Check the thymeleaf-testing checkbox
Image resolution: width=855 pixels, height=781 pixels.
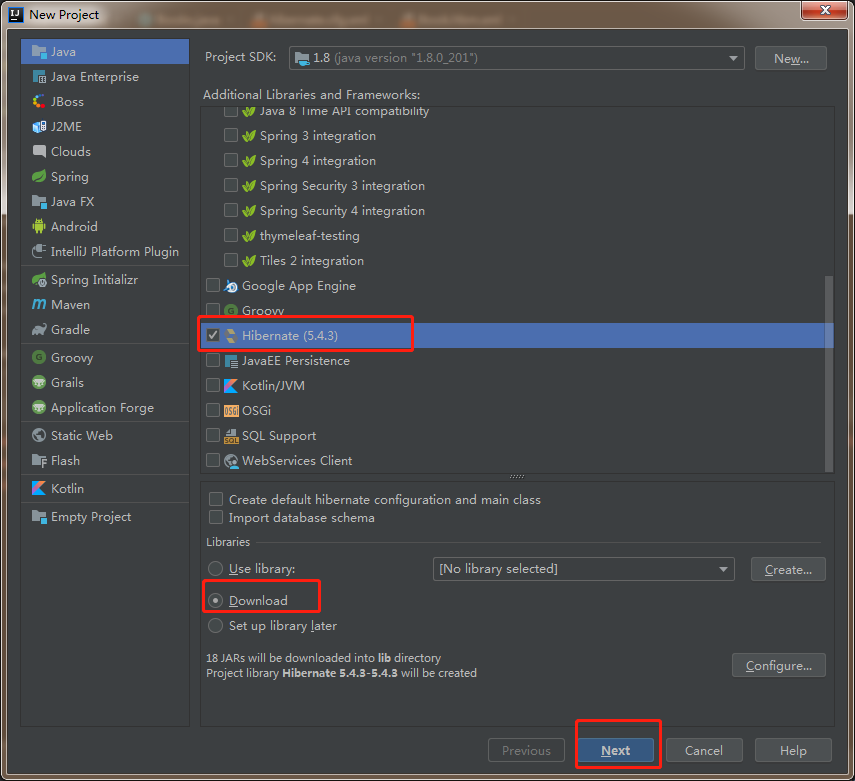[231, 235]
